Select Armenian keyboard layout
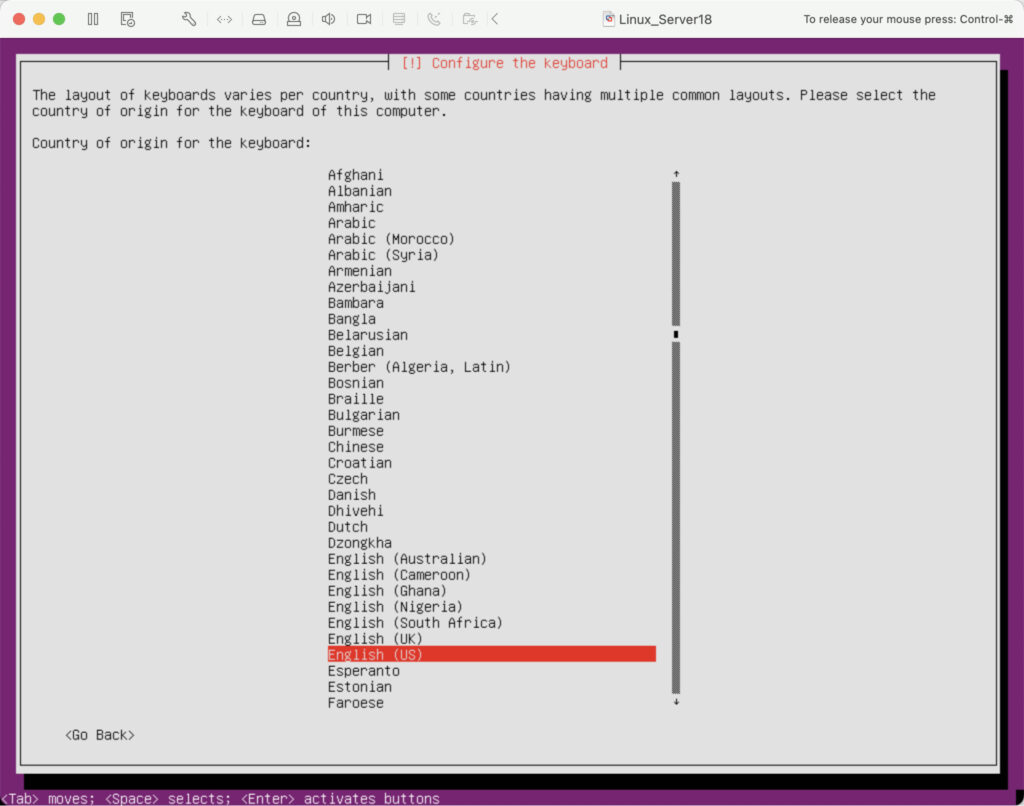This screenshot has height=806, width=1024. tap(491, 271)
